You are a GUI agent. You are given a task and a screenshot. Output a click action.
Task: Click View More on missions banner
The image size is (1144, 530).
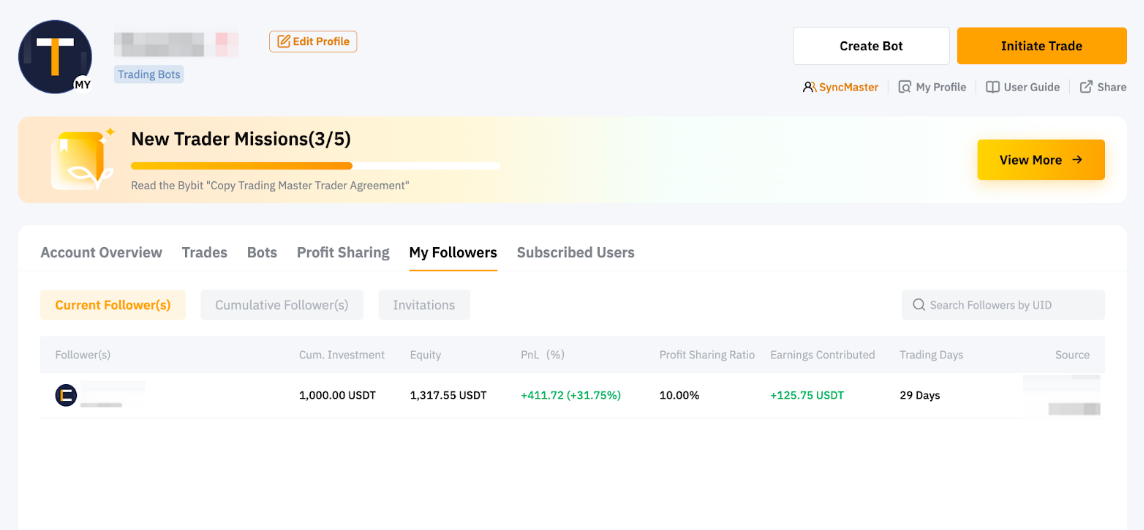click(1040, 160)
